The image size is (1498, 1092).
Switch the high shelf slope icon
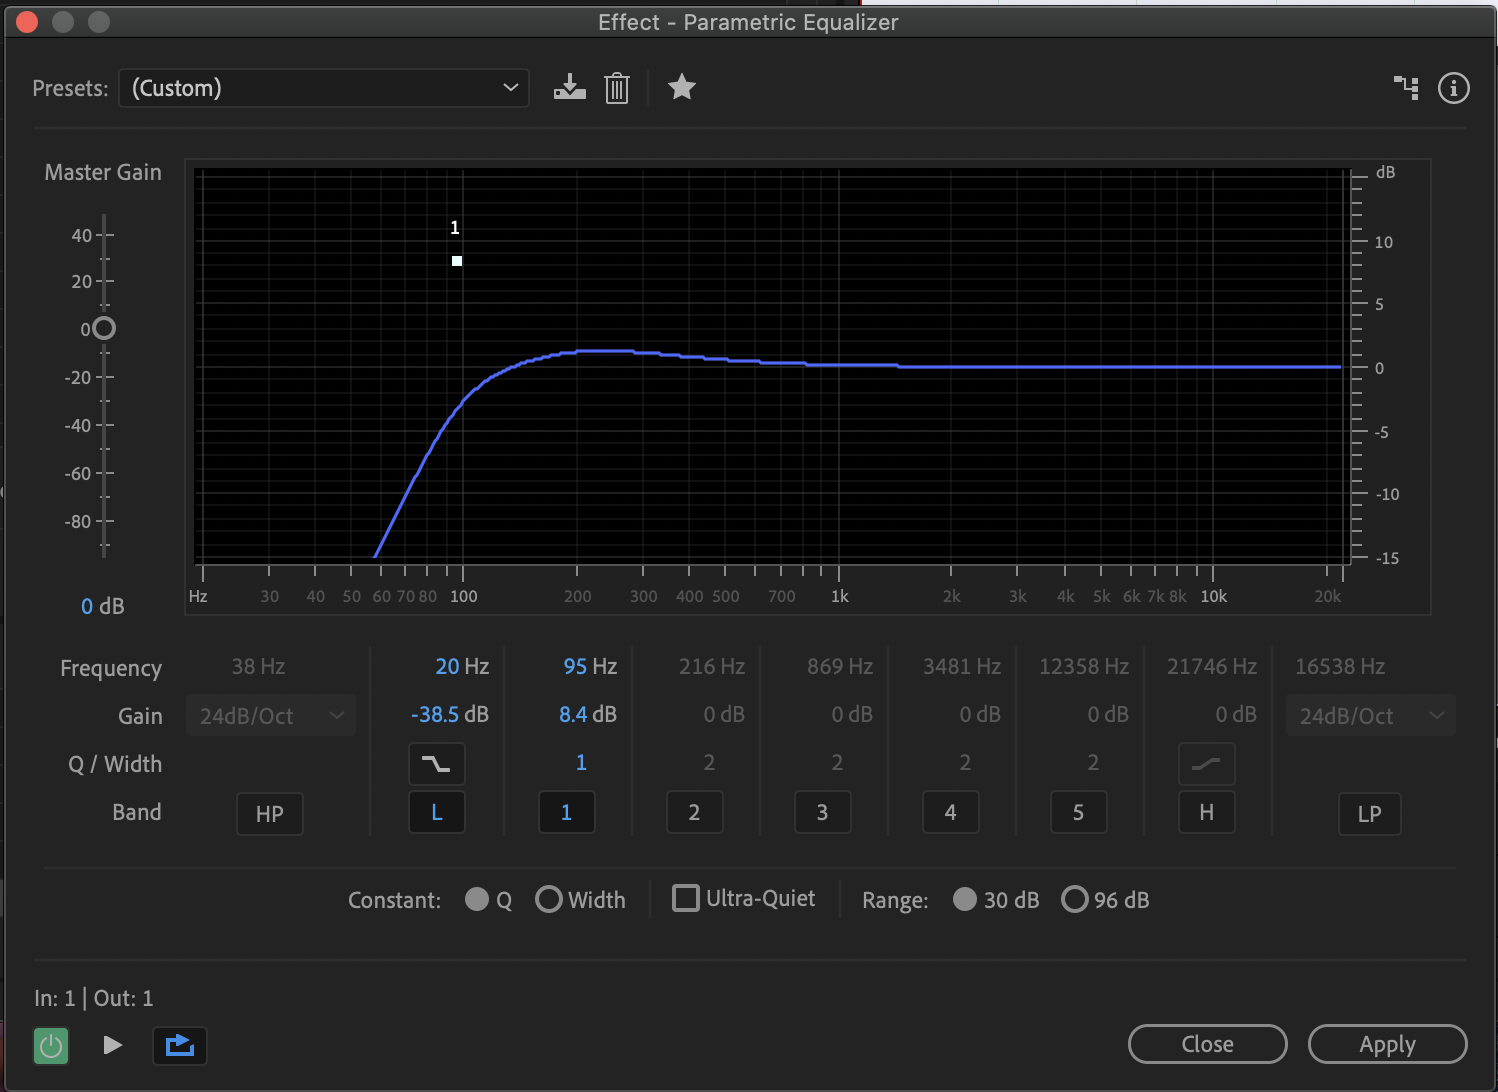(x=1206, y=765)
